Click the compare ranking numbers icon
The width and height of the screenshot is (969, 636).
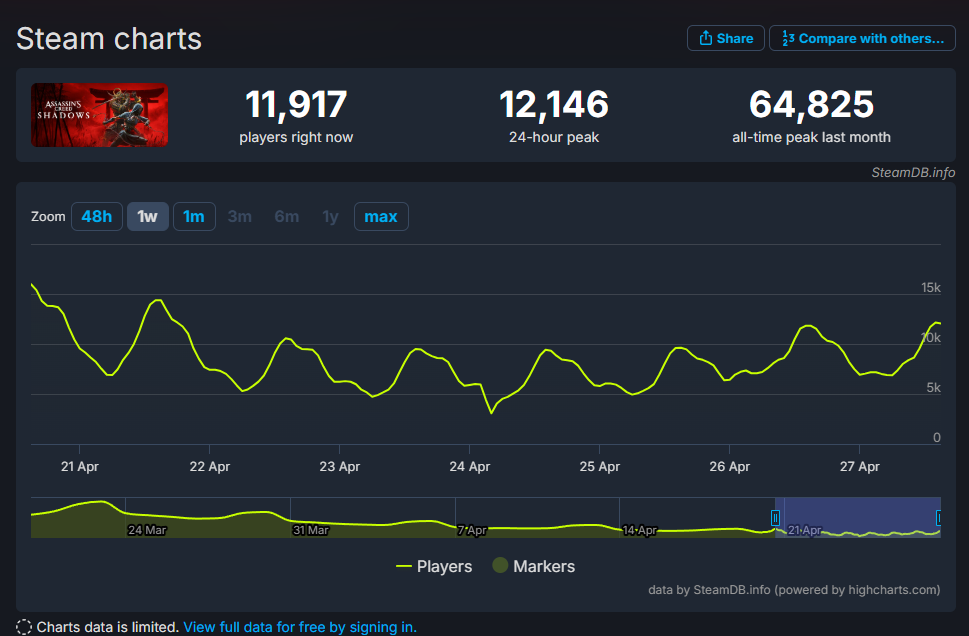click(788, 38)
